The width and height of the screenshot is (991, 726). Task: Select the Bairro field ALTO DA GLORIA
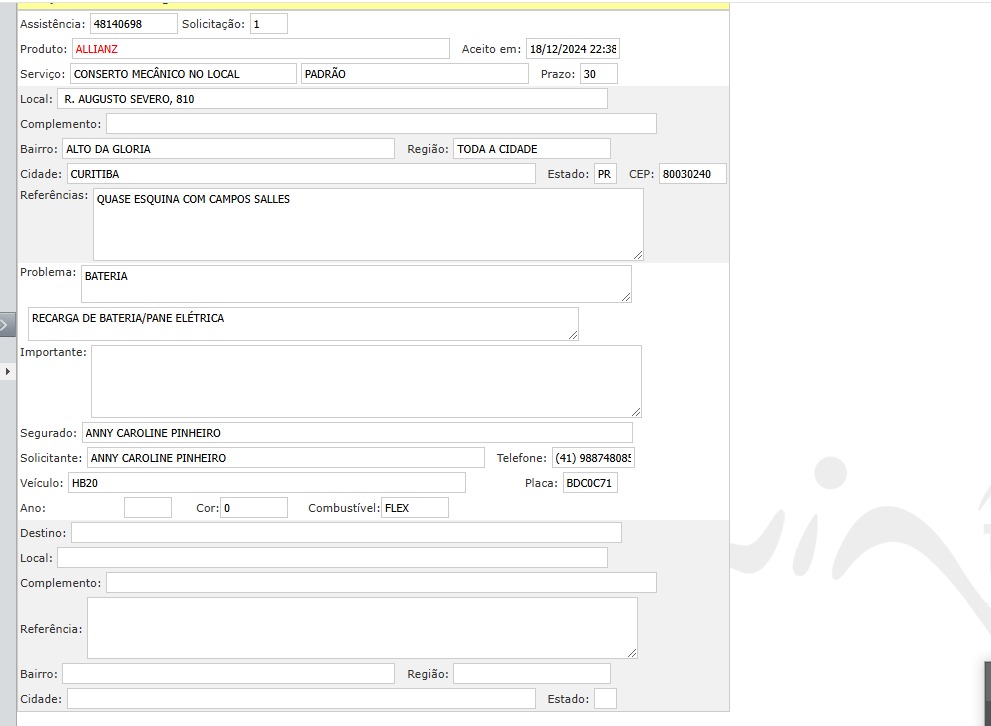coord(228,149)
